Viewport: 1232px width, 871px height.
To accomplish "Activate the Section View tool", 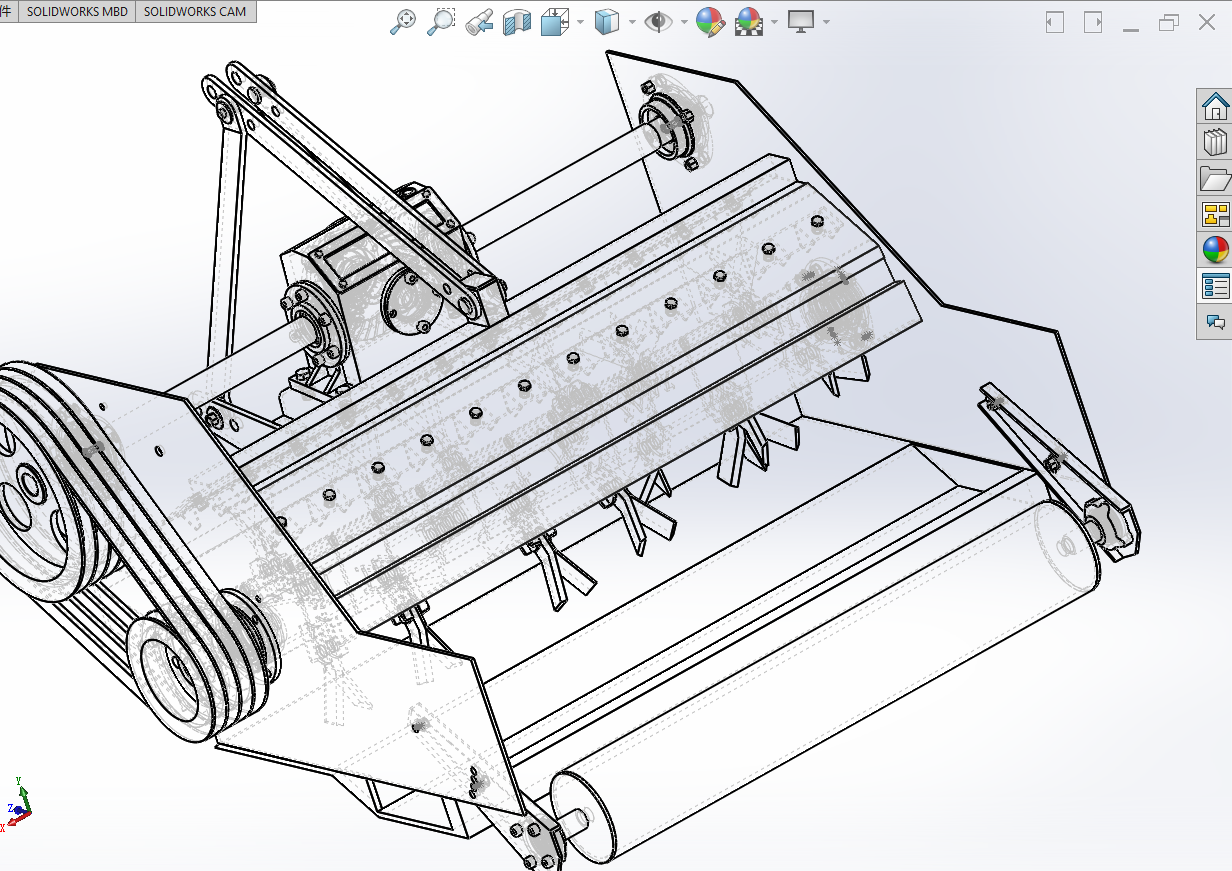I will click(x=517, y=22).
